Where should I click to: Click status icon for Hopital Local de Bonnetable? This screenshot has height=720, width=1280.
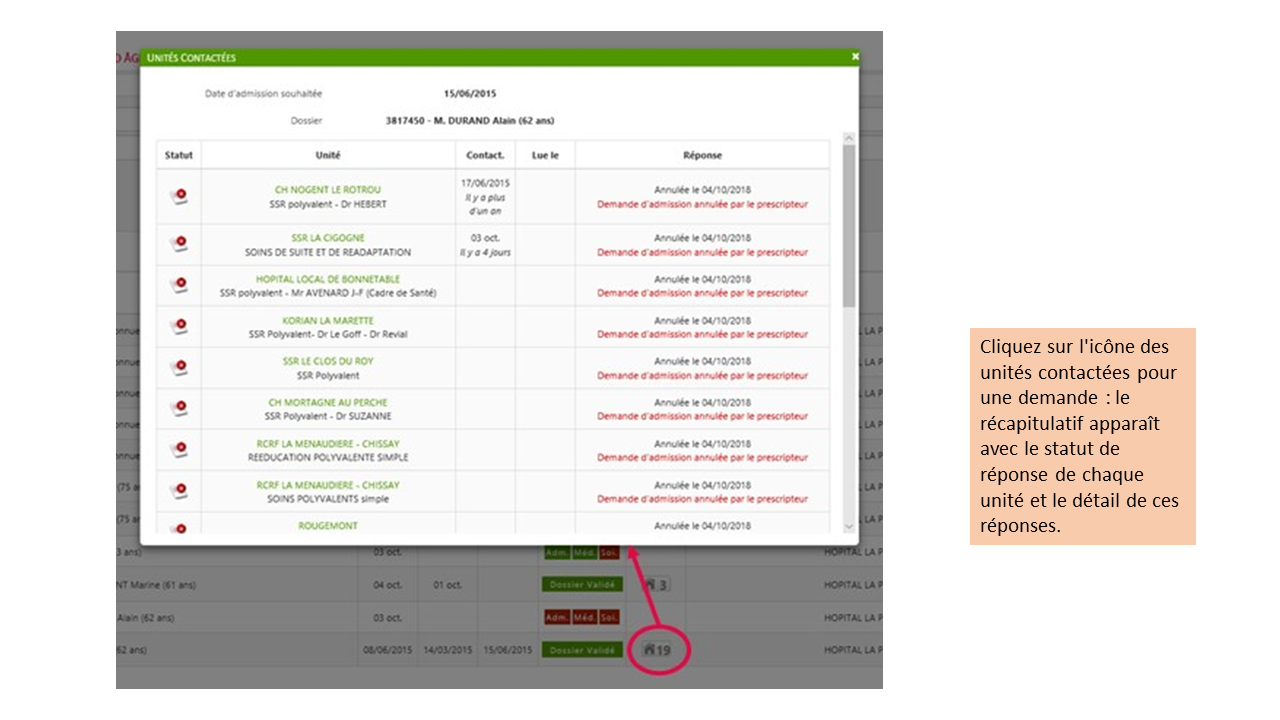(x=179, y=285)
